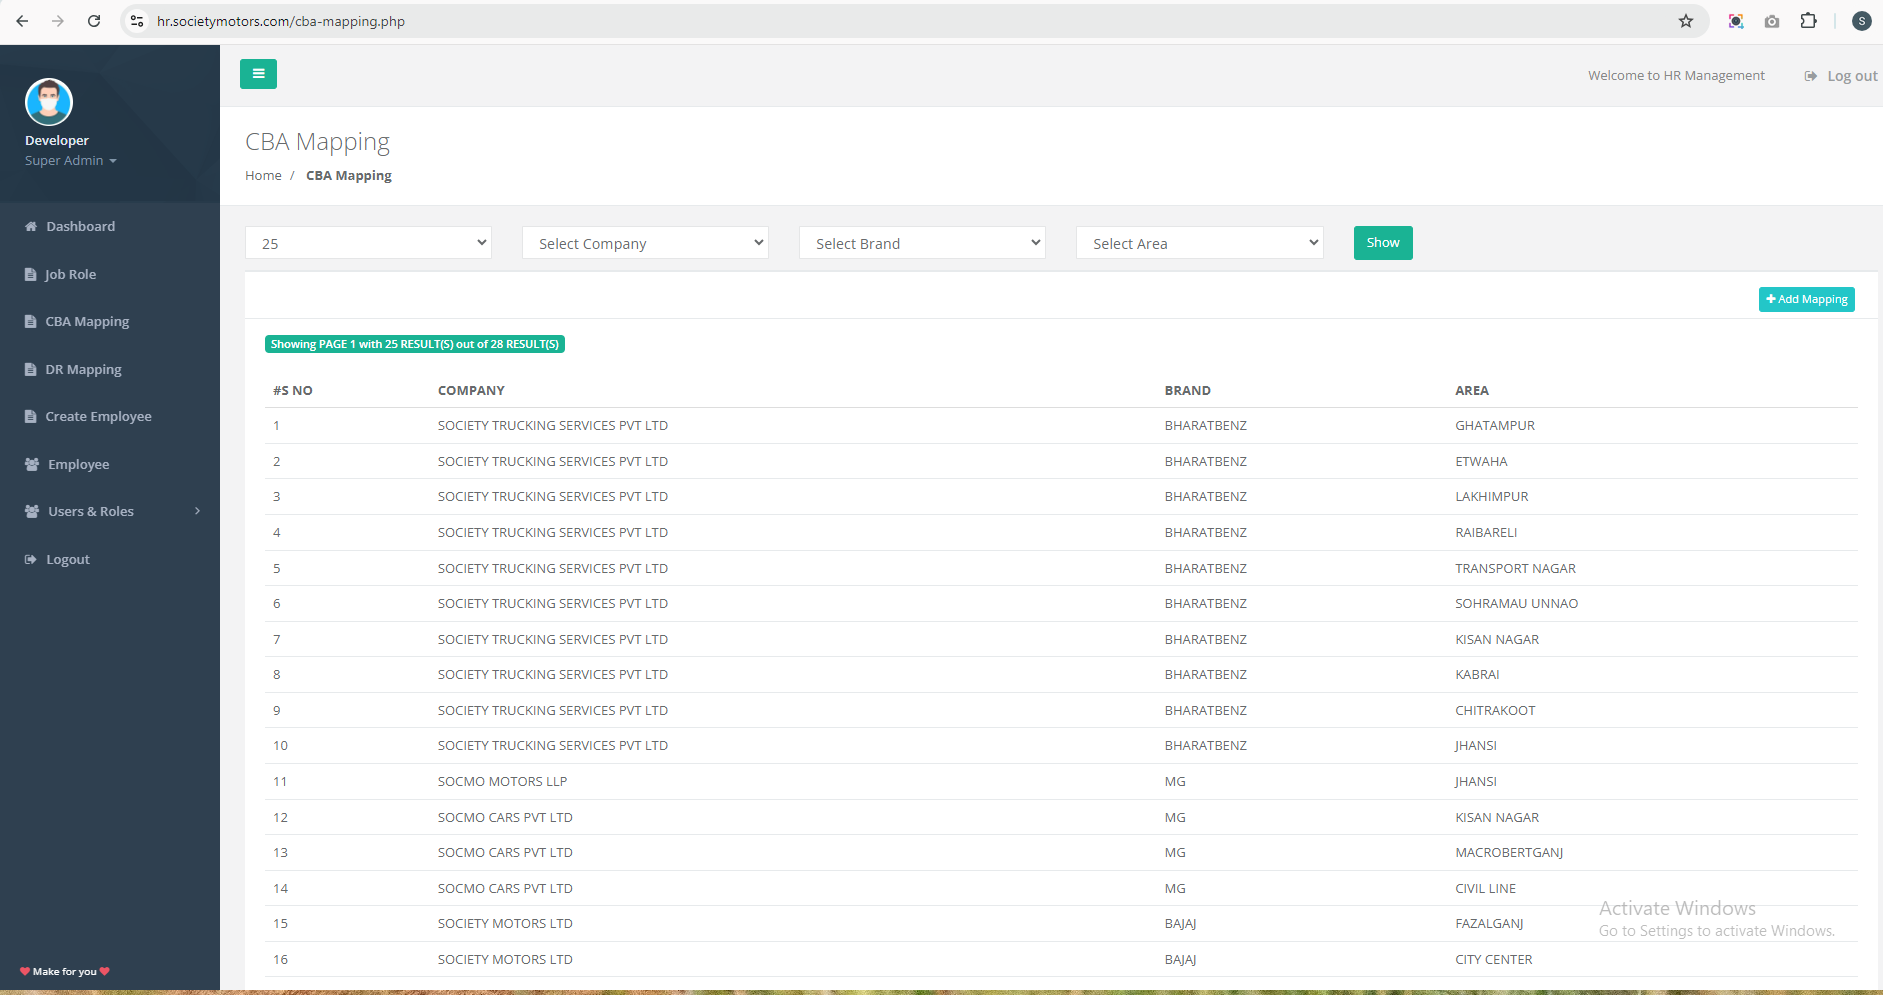Open Dashboard from the sidebar
The image size is (1883, 995).
coord(80,227)
